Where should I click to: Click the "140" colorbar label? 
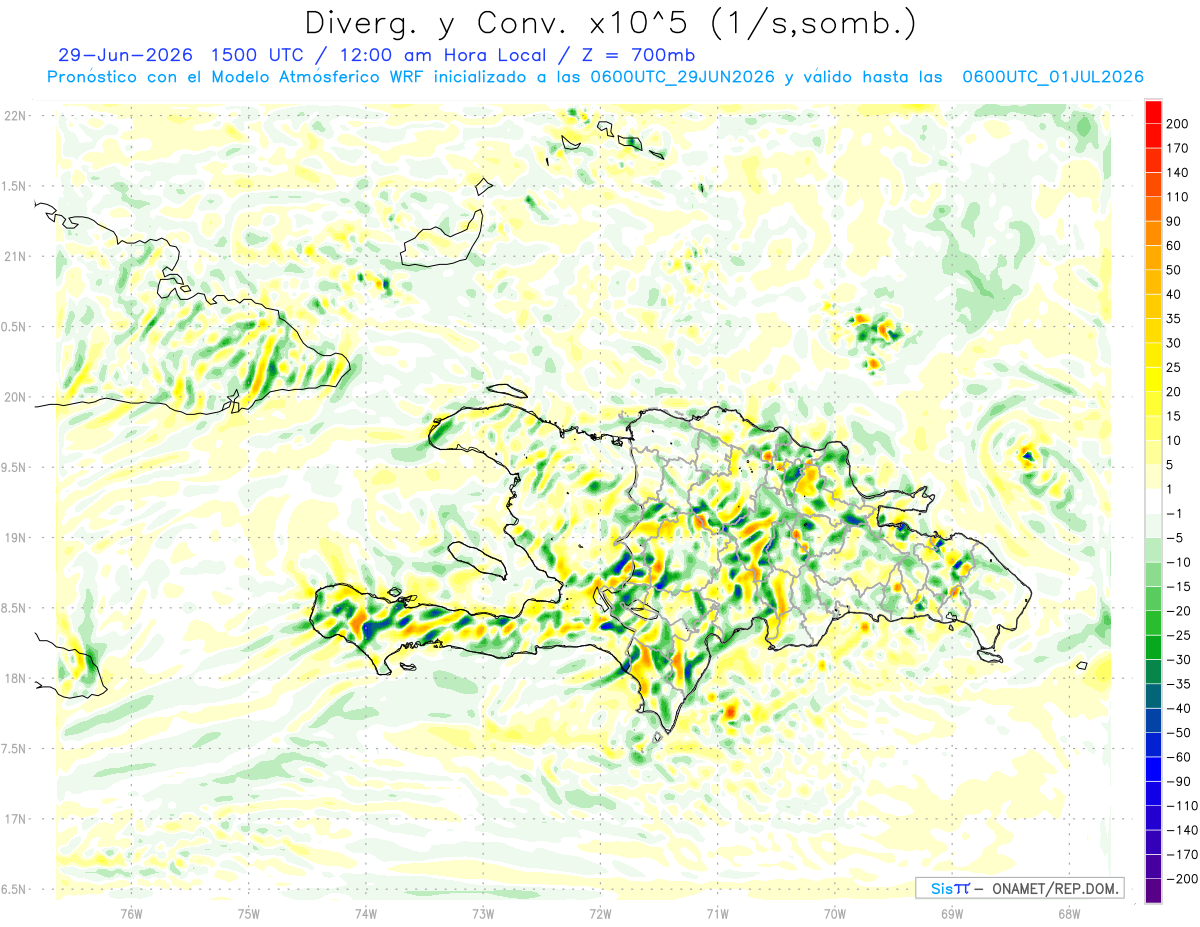pos(1179,171)
